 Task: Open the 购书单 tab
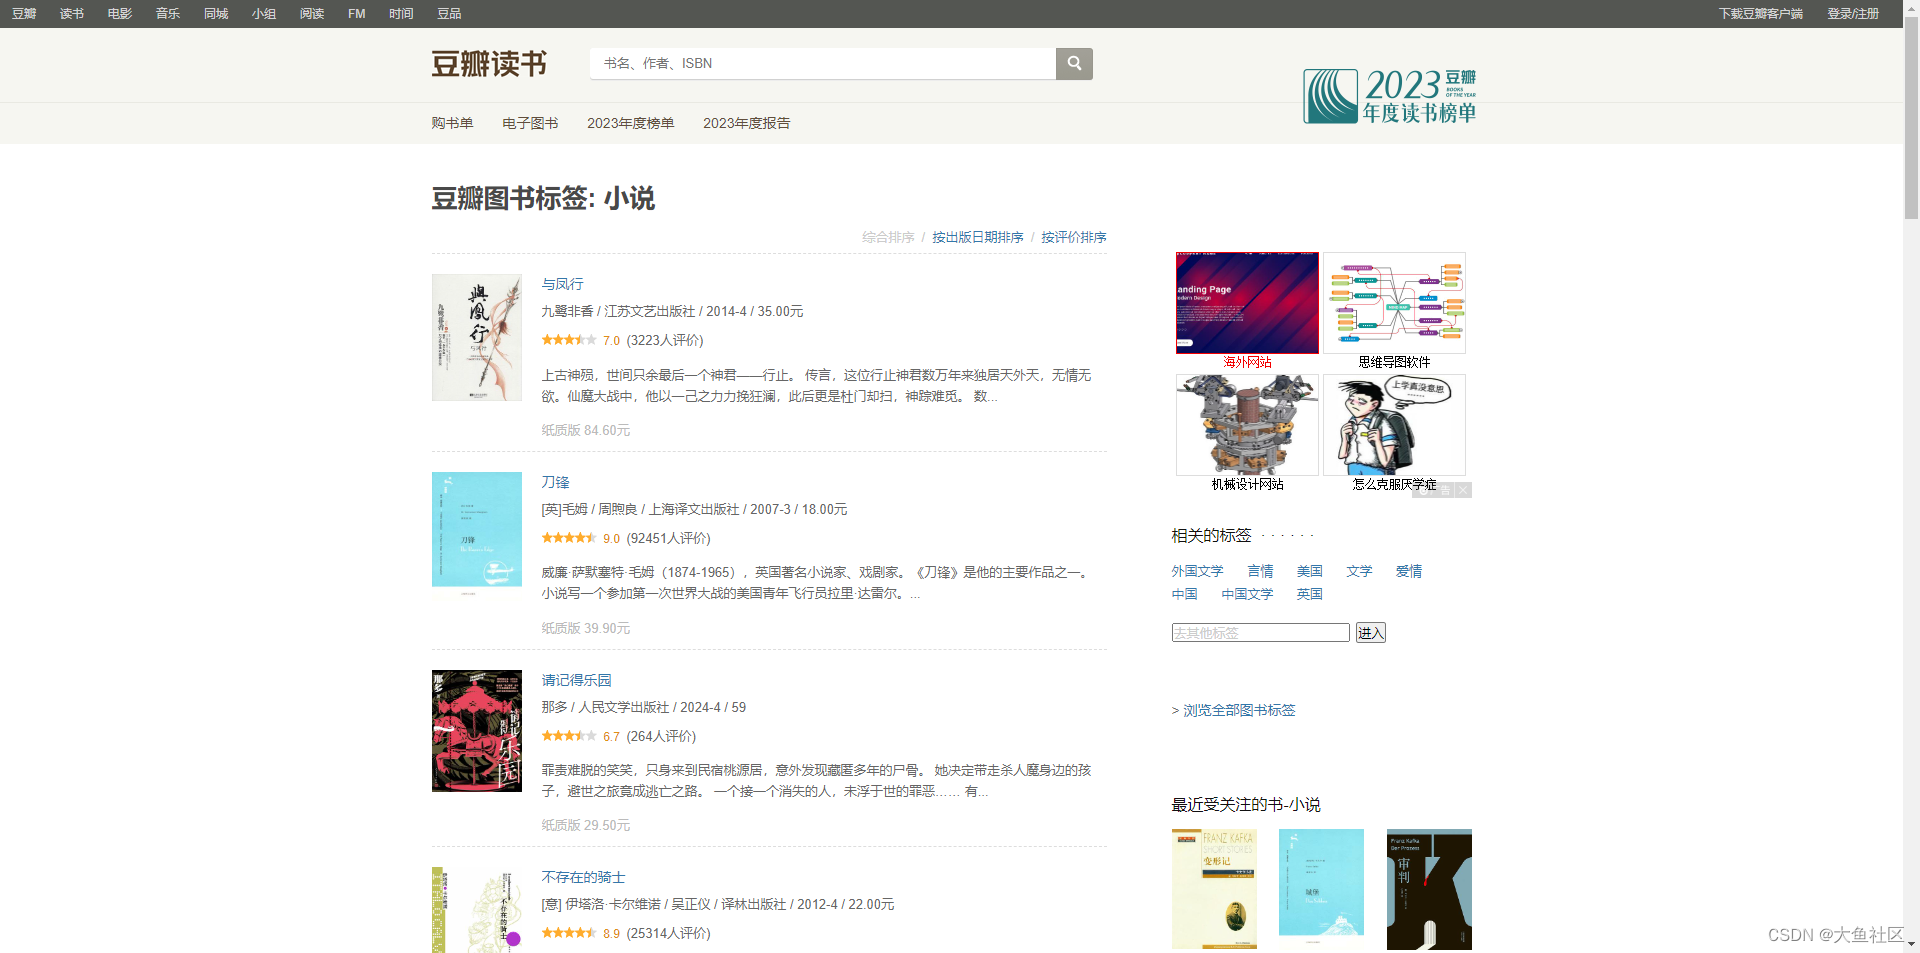452,123
